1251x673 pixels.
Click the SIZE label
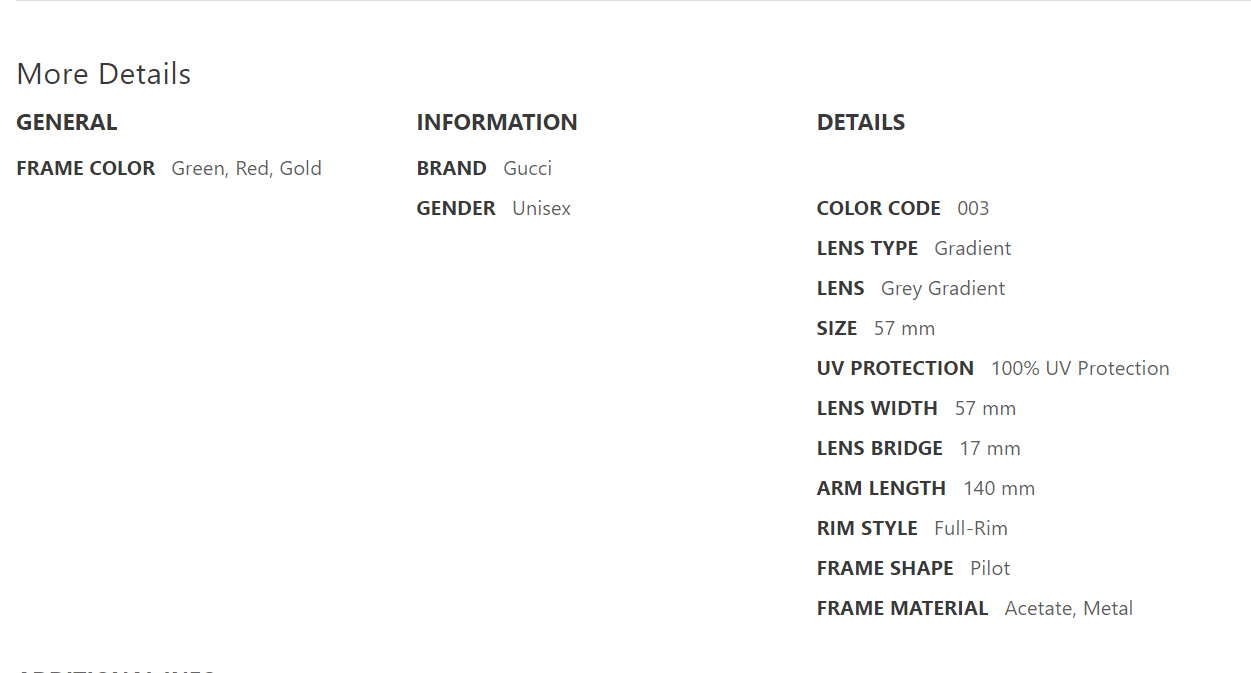pos(837,328)
